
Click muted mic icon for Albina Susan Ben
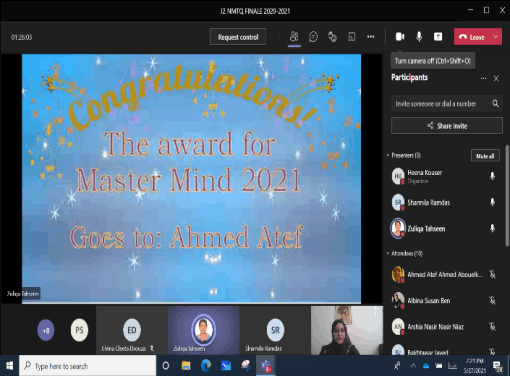(x=492, y=300)
